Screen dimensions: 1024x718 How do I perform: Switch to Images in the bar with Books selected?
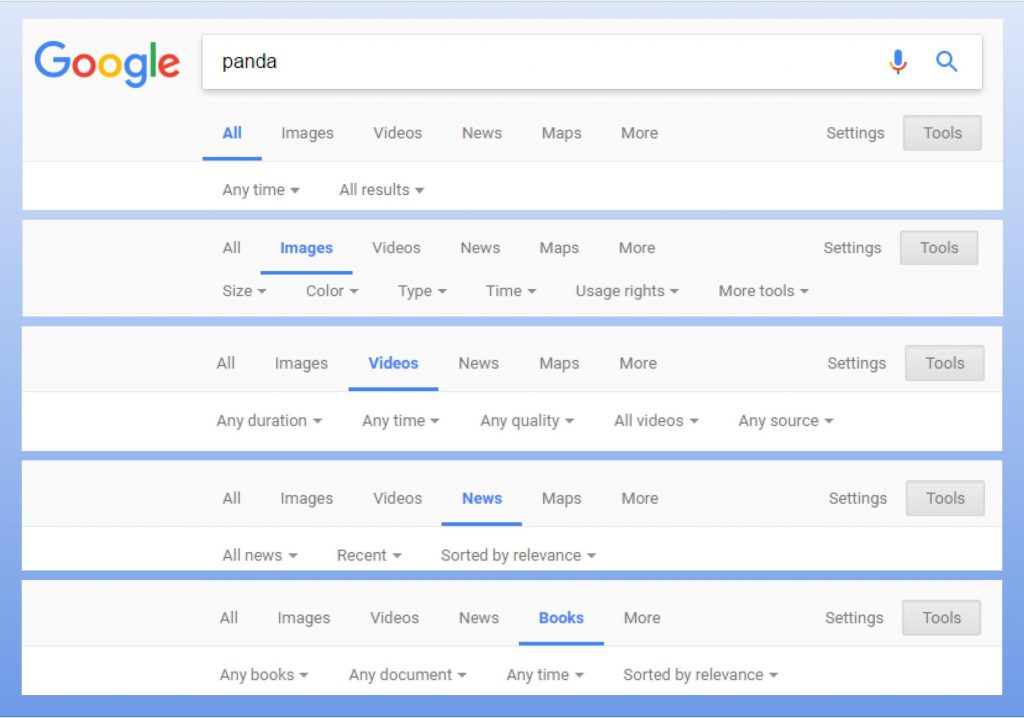[304, 618]
